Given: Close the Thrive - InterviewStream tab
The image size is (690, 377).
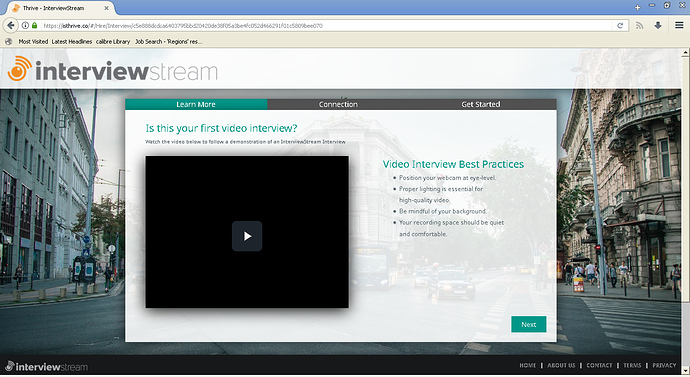Looking at the screenshot, I should click(x=106, y=8).
